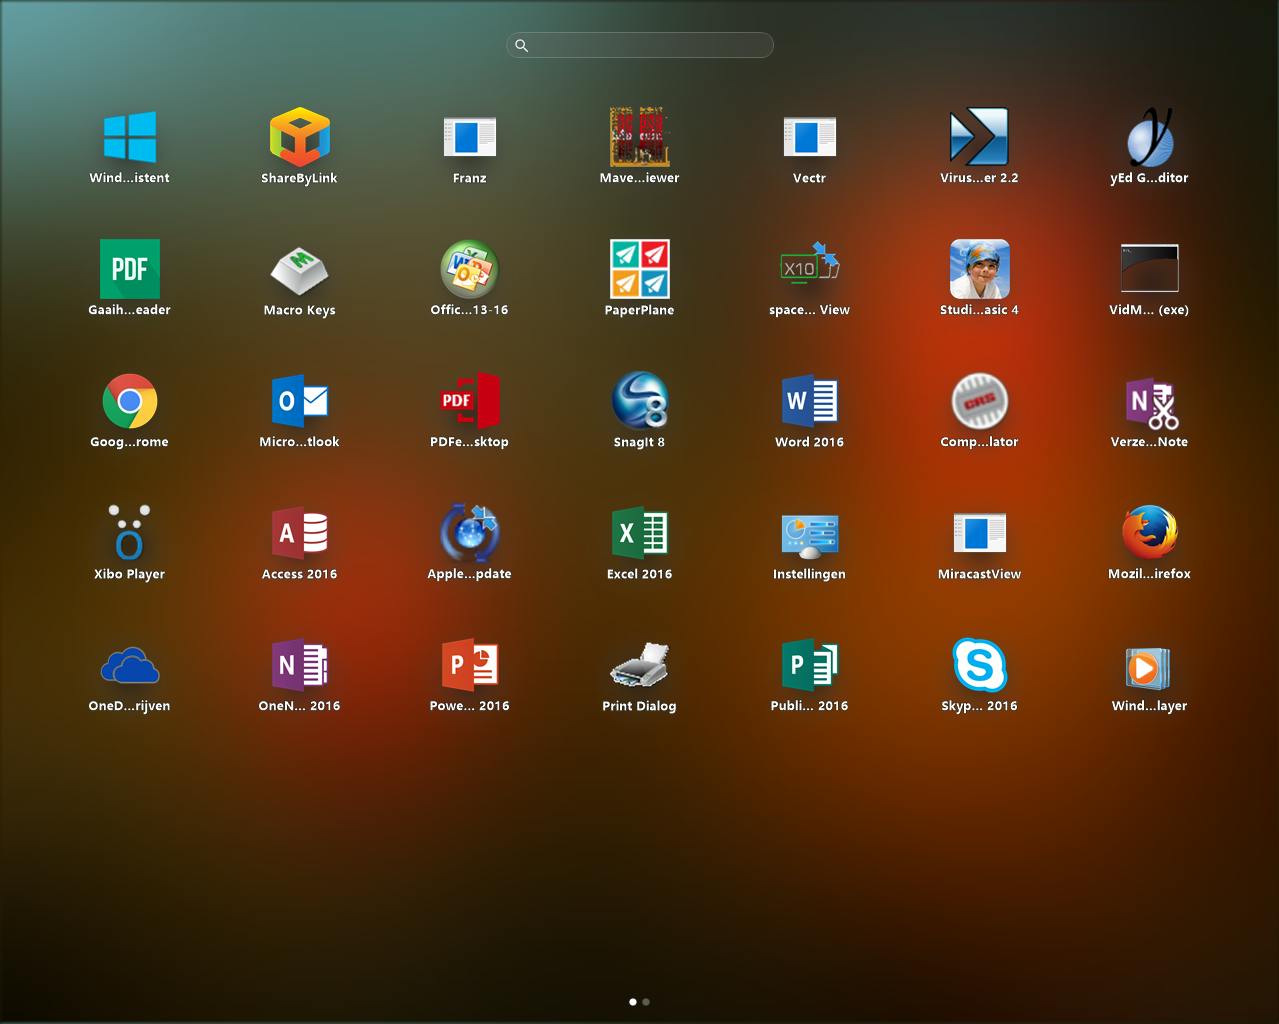Open Instellingen settings app
The width and height of the screenshot is (1279, 1024).
point(809,532)
